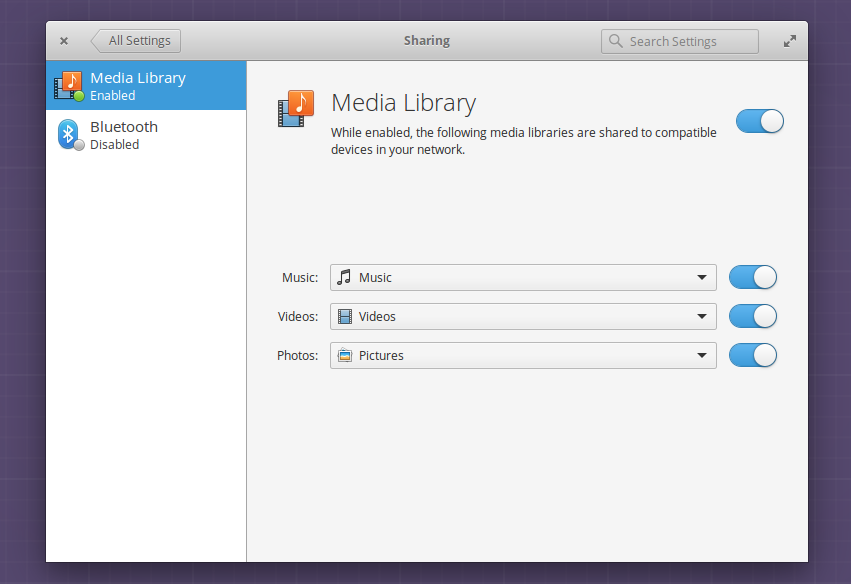Click the magnifier icon in Search Settings

pyautogui.click(x=615, y=41)
